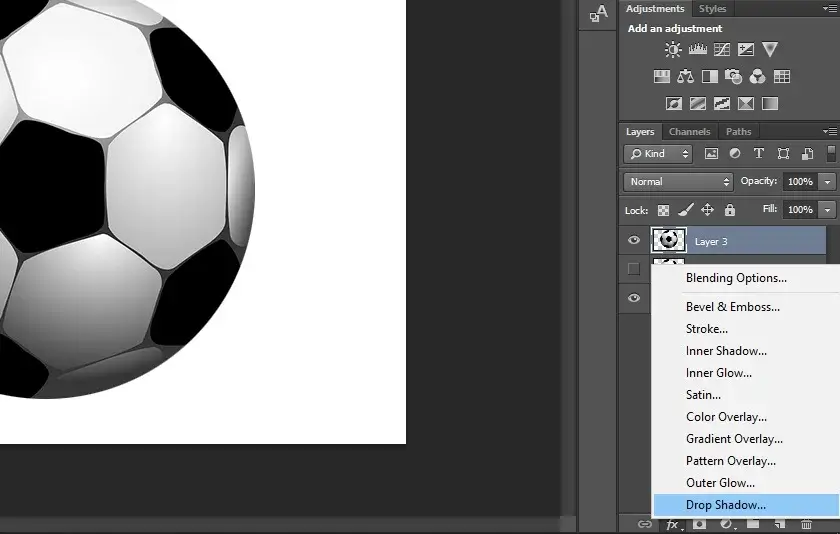Image resolution: width=840 pixels, height=534 pixels.
Task: Click the fx layer style button
Action: coord(673,525)
